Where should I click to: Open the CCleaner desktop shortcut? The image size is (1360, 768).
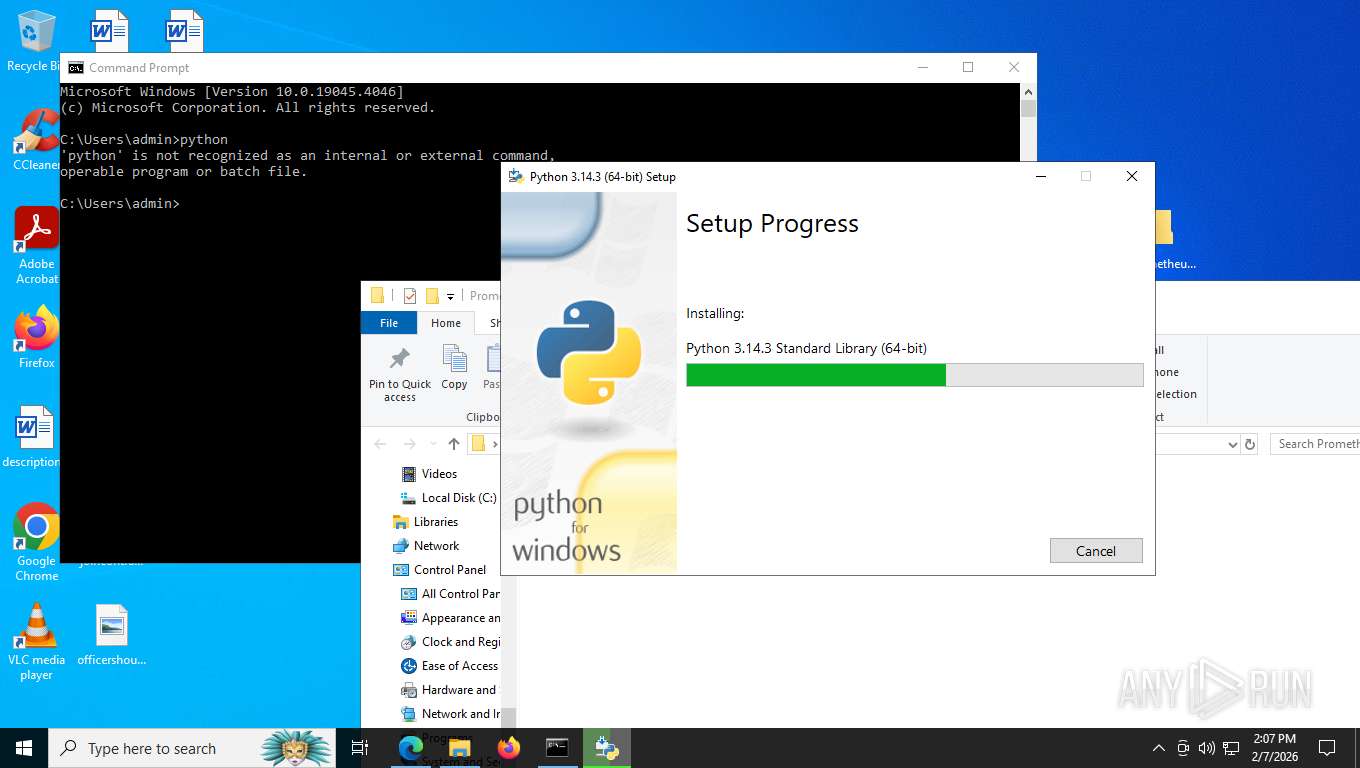tap(36, 140)
